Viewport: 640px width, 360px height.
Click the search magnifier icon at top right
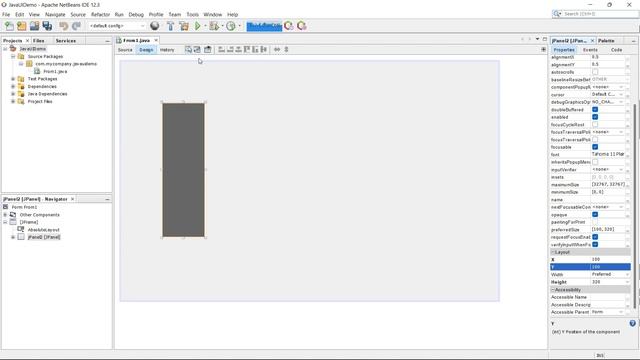[557, 14]
